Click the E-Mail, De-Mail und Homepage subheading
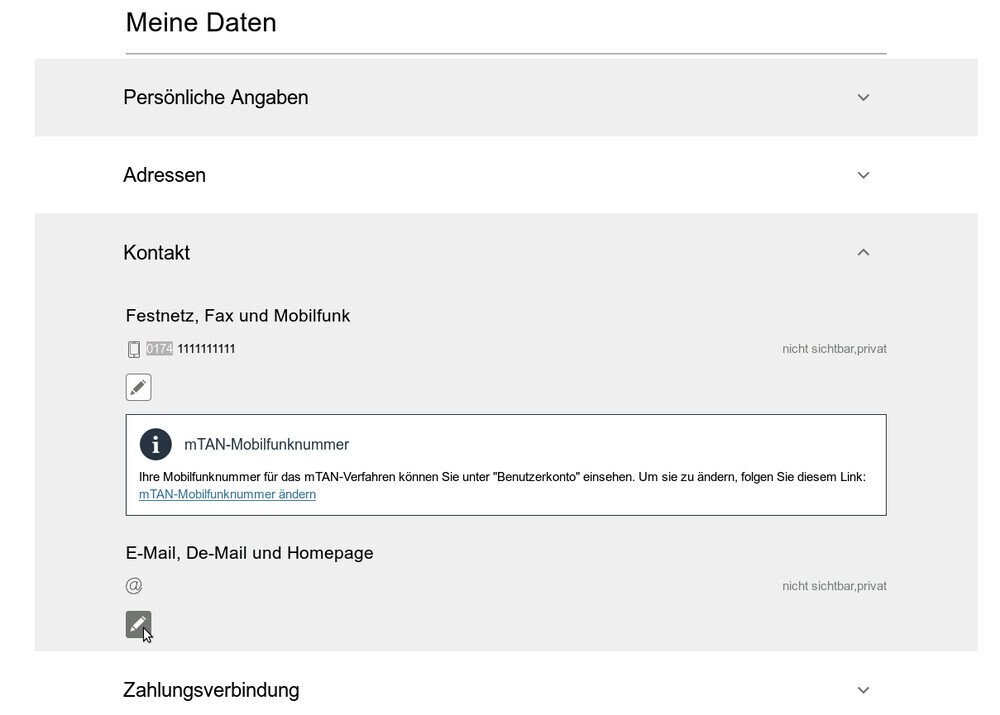Viewport: 1000px width, 715px height. click(249, 553)
